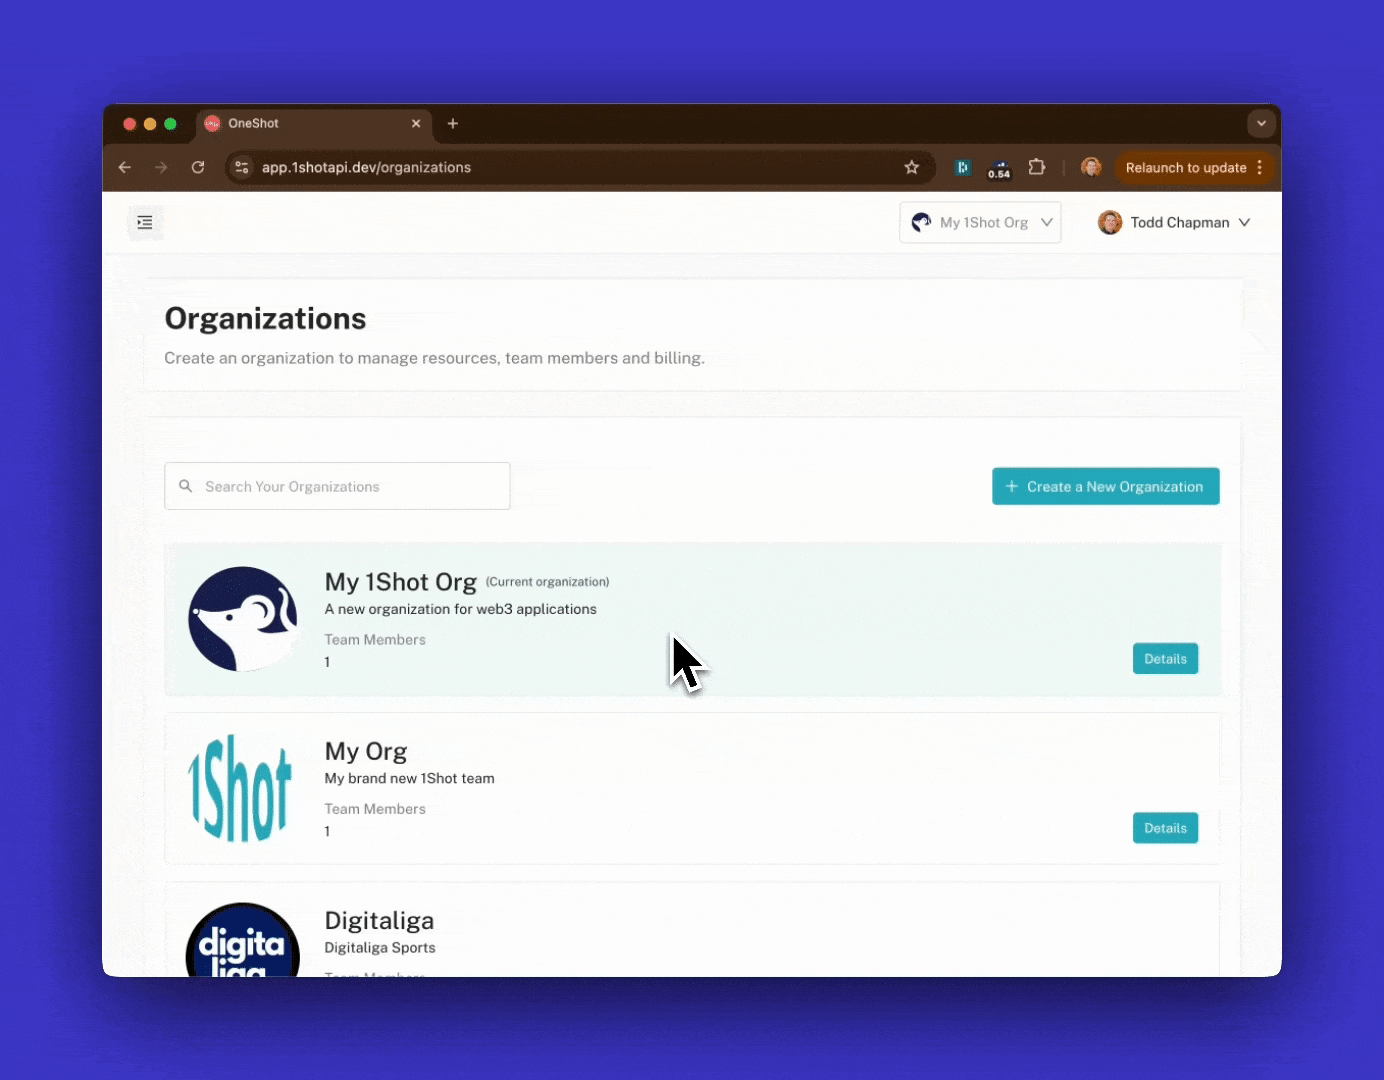Screen dimensions: 1384x1080
Task: Click Create a New Organization
Action: coord(1105,486)
